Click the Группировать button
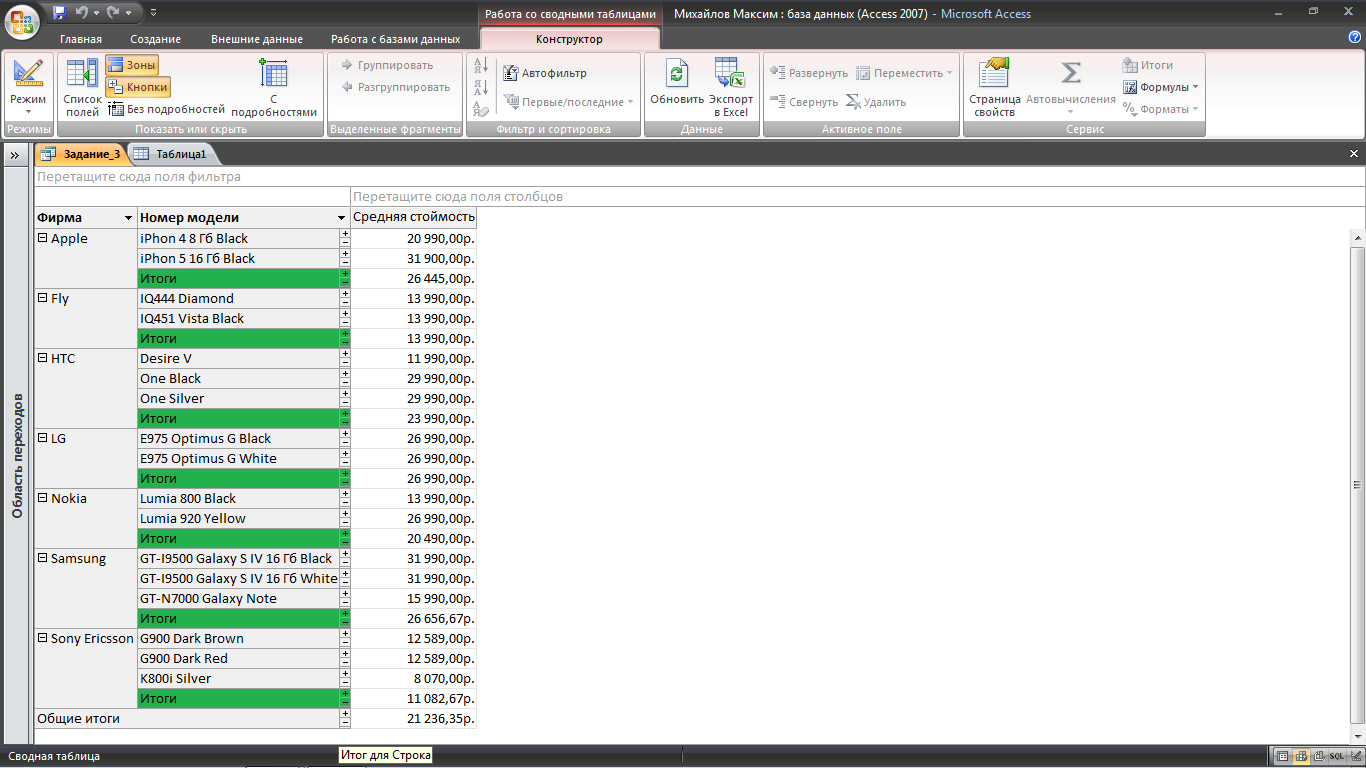This screenshot has height=768, width=1366. 387,65
